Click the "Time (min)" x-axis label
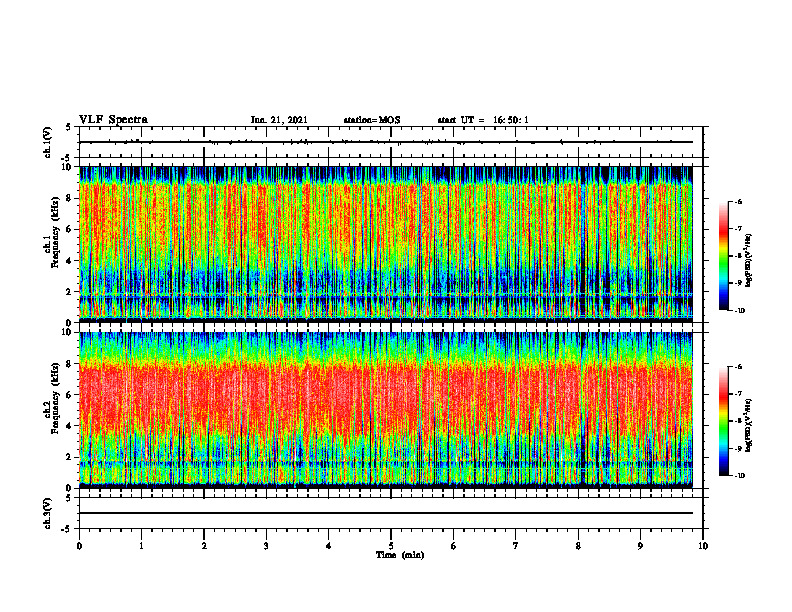Viewport: 792px width, 612px height. (400, 555)
